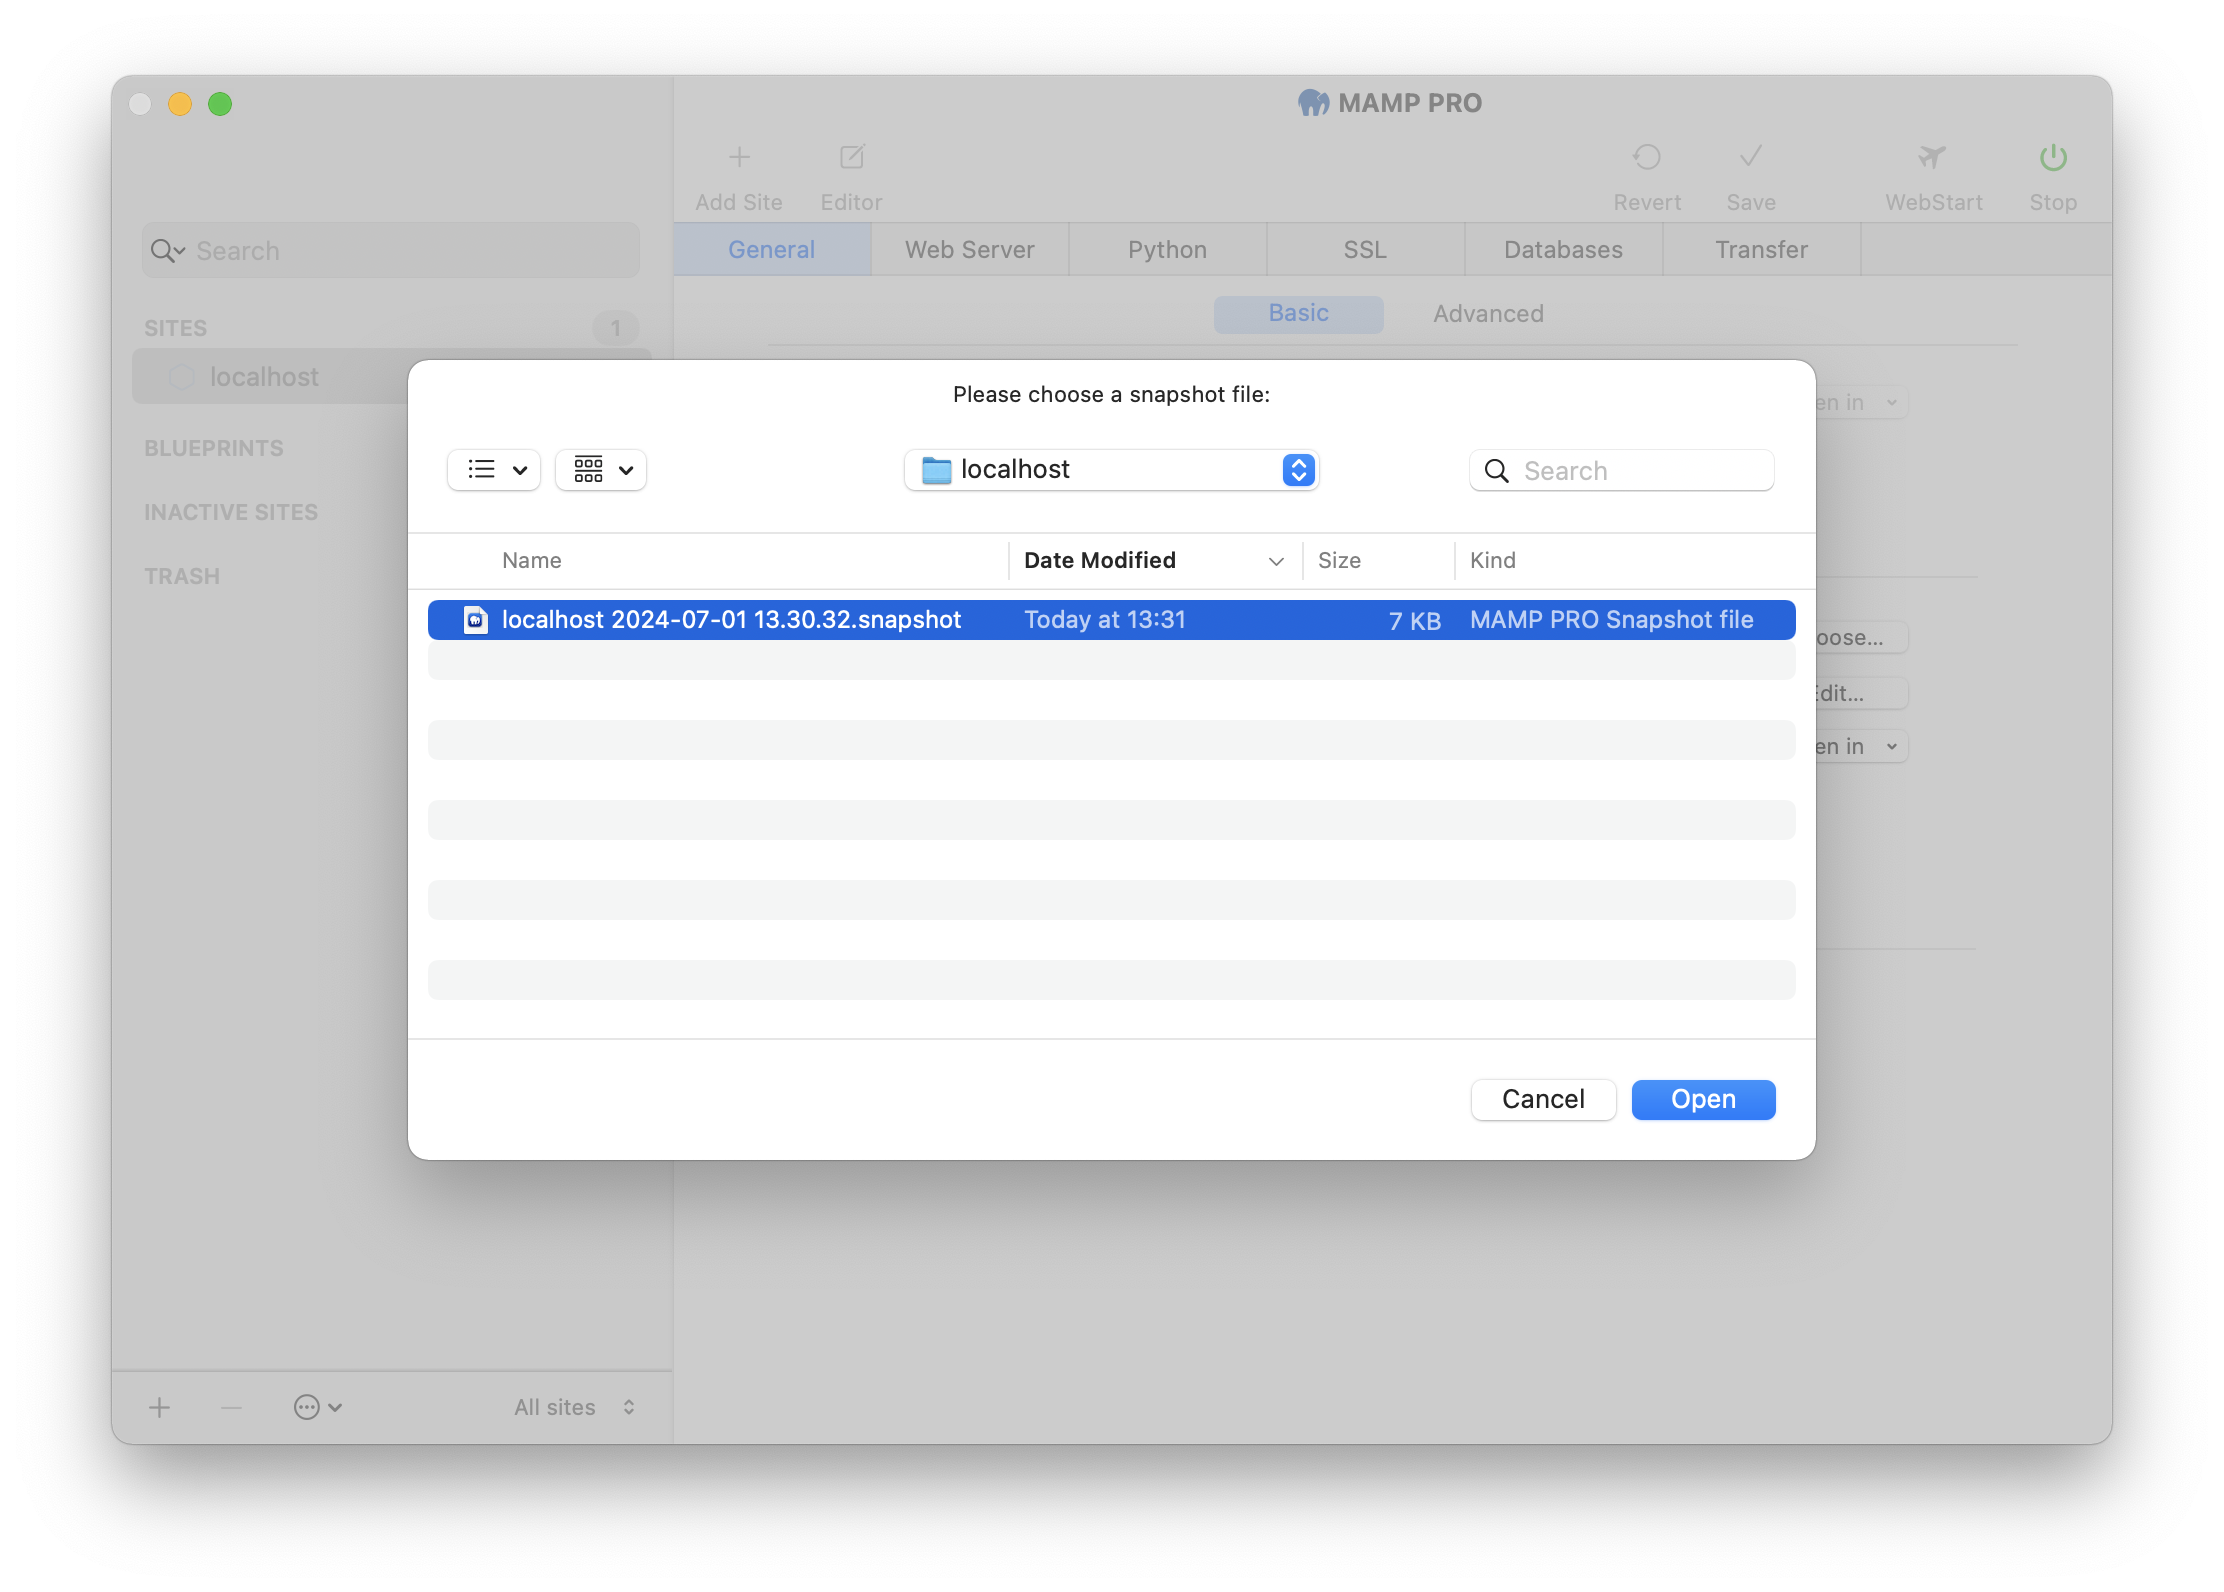The image size is (2224, 1592).
Task: Select localhost in the Sites list
Action: 391,377
